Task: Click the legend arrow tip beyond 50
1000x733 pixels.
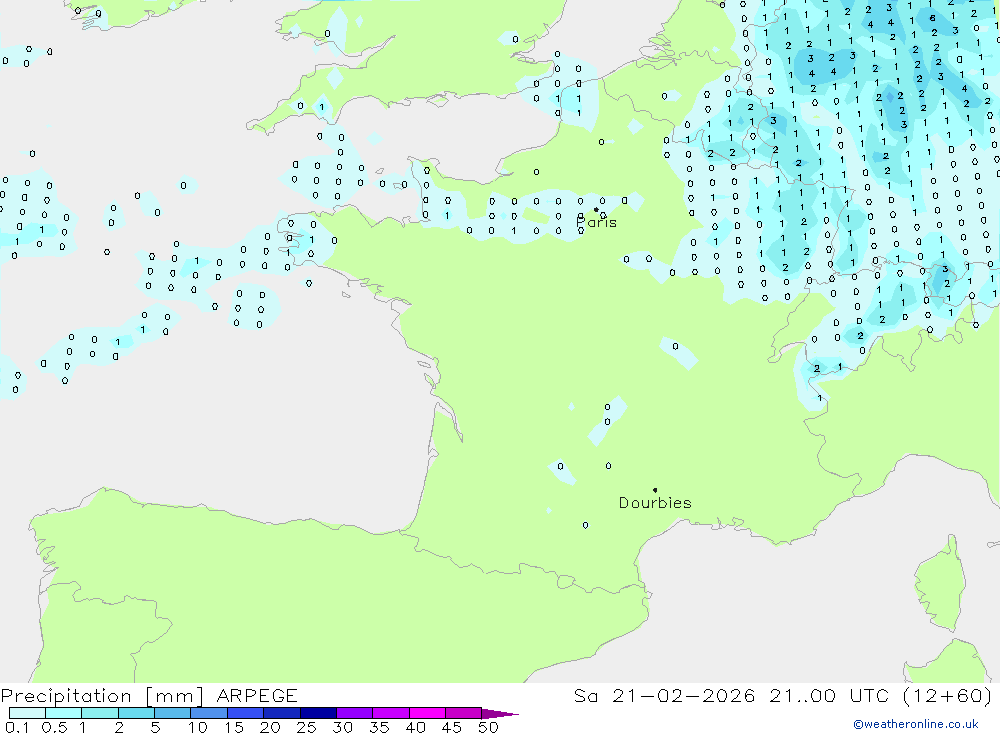Action: pyautogui.click(x=500, y=713)
